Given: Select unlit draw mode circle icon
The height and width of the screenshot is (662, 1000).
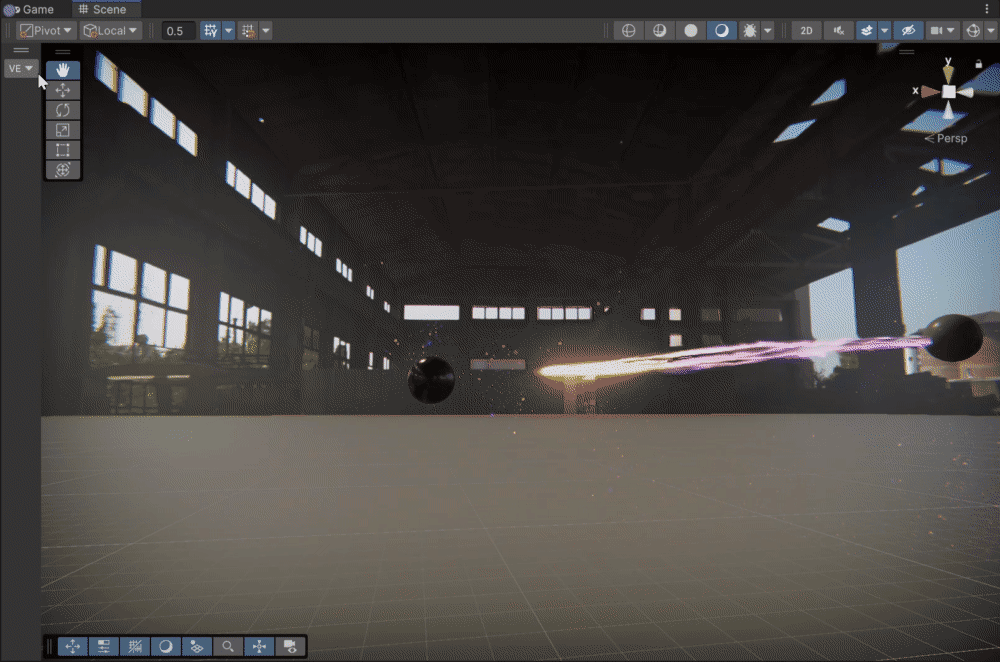Looking at the screenshot, I should coord(691,31).
